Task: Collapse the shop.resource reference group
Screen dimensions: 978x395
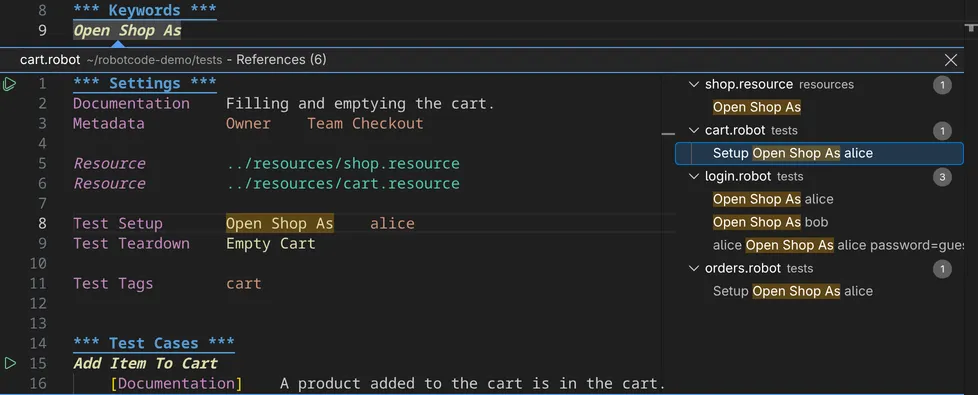Action: (694, 84)
